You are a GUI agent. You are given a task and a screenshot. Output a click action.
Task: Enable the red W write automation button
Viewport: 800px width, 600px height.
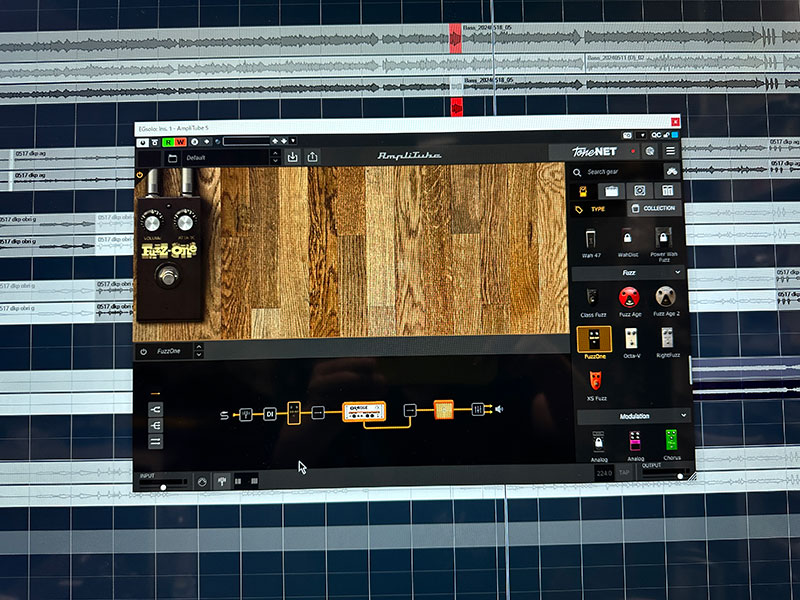point(180,142)
